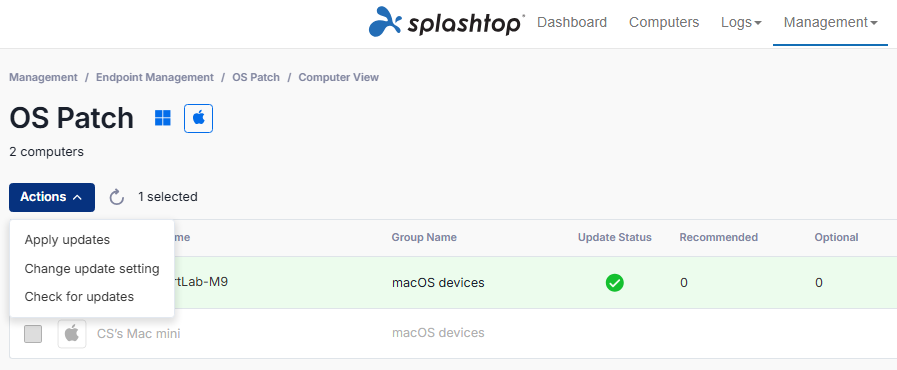Viewport: 897px width, 370px height.
Task: Click Apple icon next to CS's Mac mini
Action: [x=72, y=333]
